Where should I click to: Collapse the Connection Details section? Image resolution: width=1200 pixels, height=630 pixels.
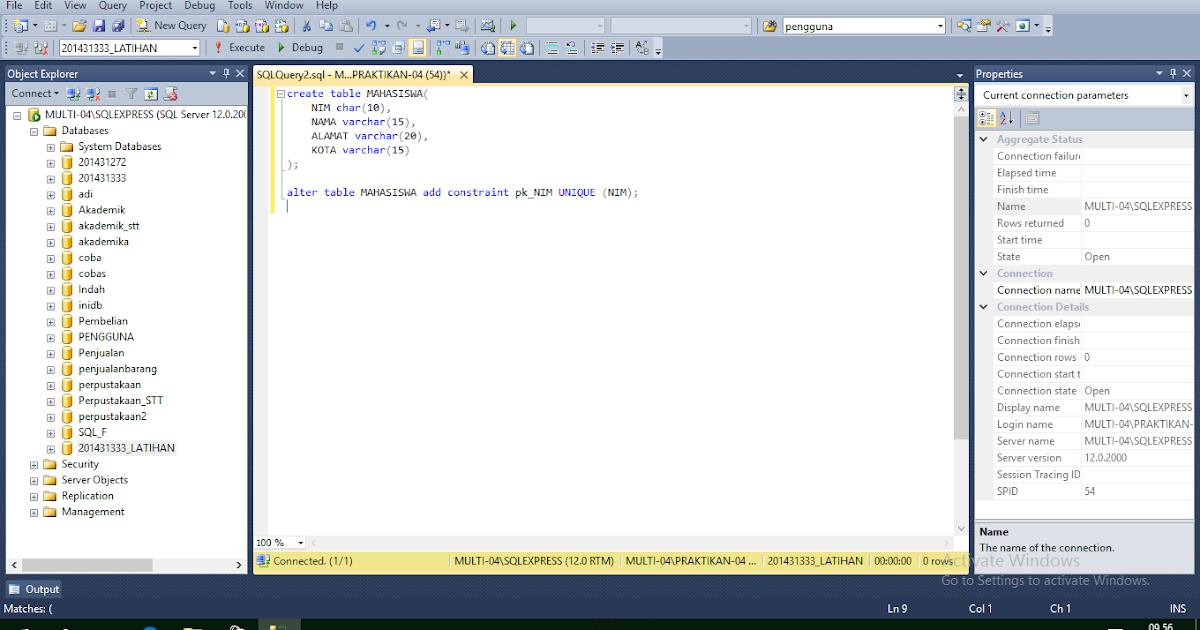click(984, 307)
